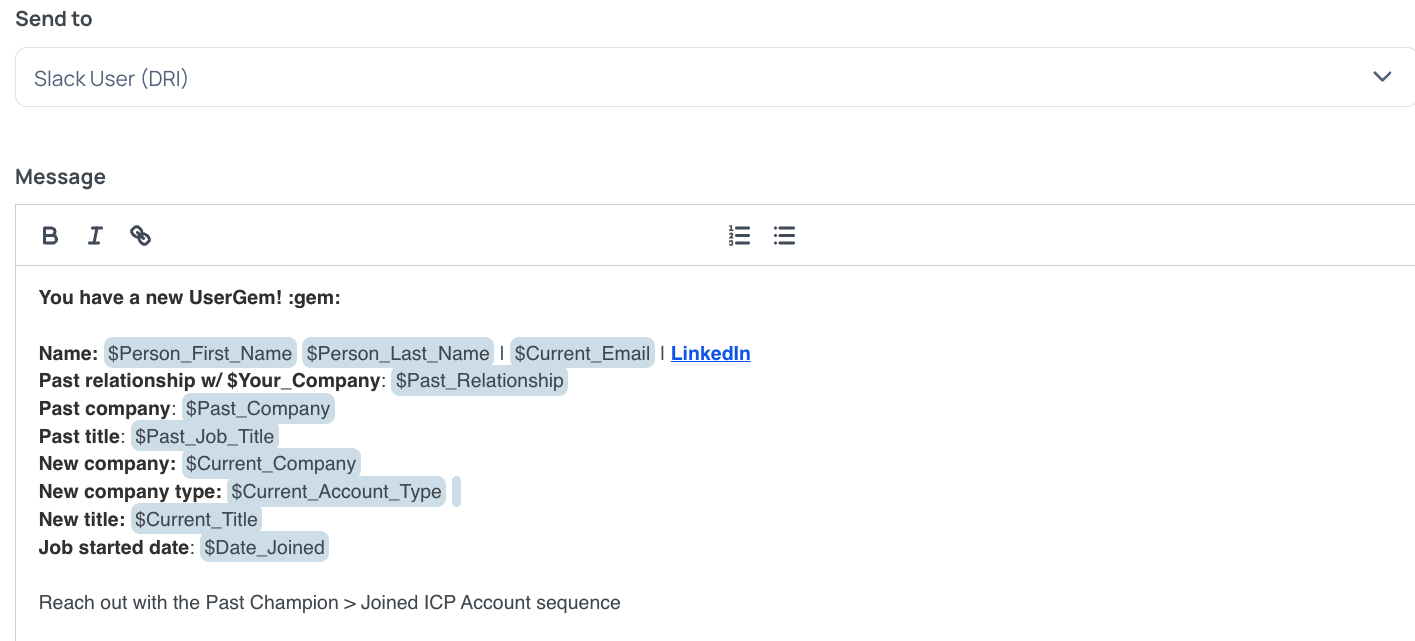Viewport: 1415px width, 641px height.
Task: Select the Slack User (DRI) combo box
Action: 714,77
